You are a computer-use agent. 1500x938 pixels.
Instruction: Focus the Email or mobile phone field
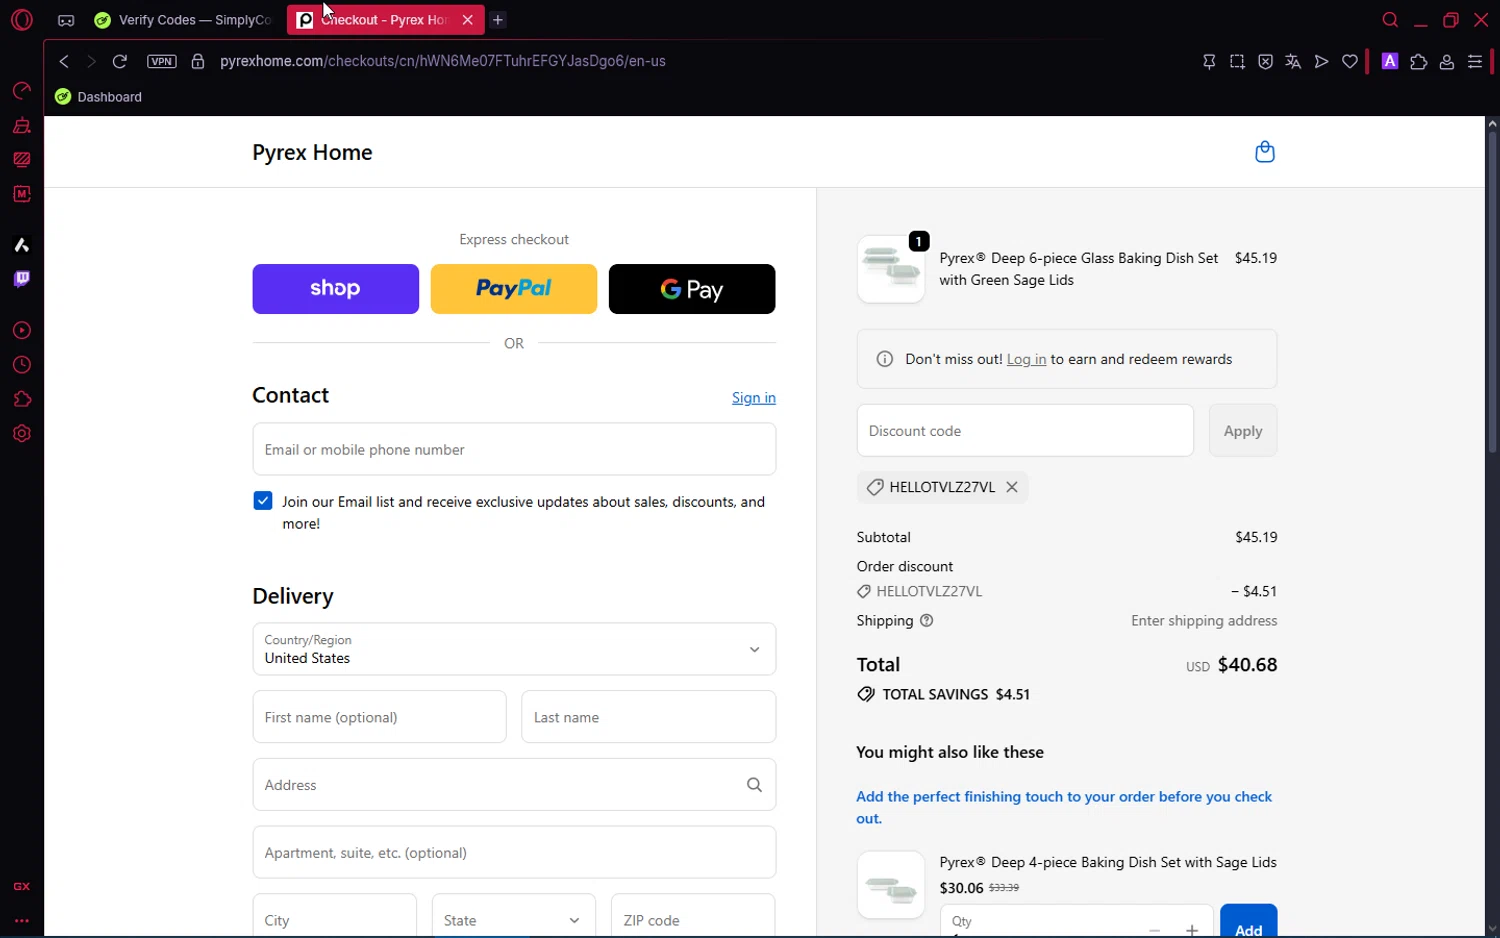click(x=514, y=449)
